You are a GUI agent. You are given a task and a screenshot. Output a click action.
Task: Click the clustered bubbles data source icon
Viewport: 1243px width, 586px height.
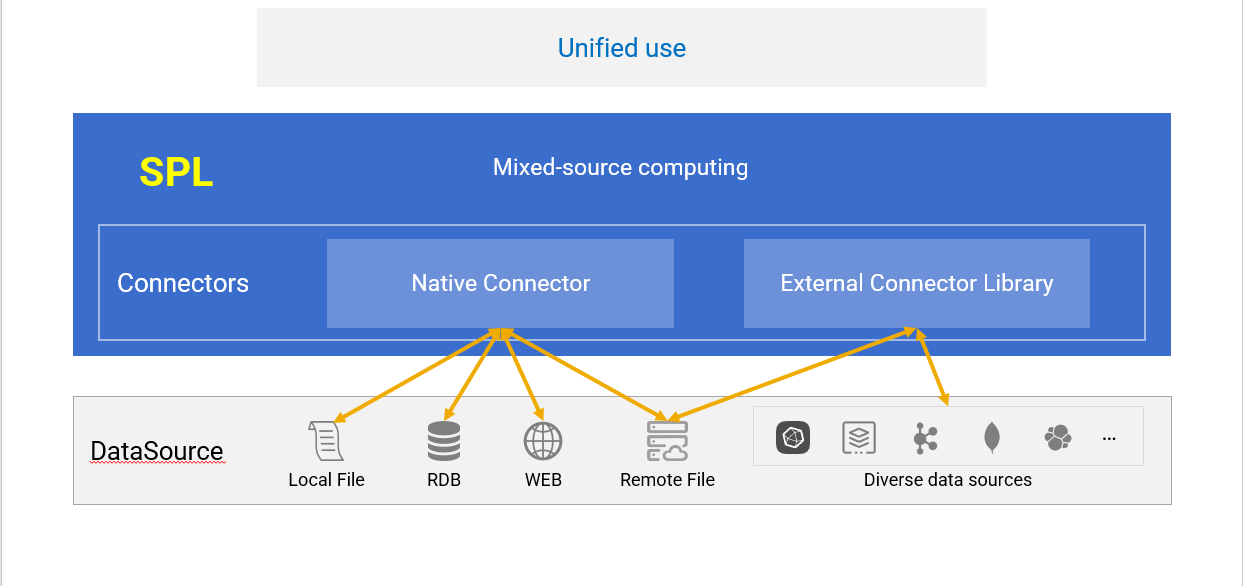coord(1057,437)
